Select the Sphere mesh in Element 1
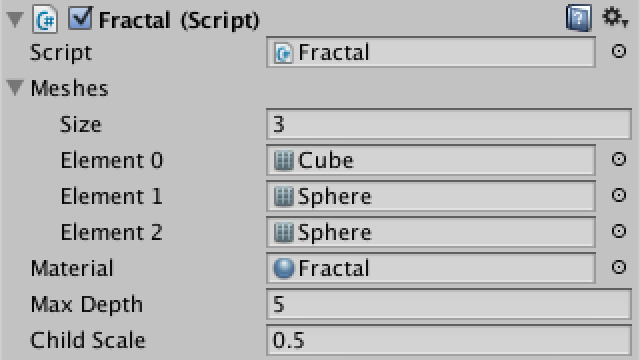The image size is (640, 360). pos(431,196)
